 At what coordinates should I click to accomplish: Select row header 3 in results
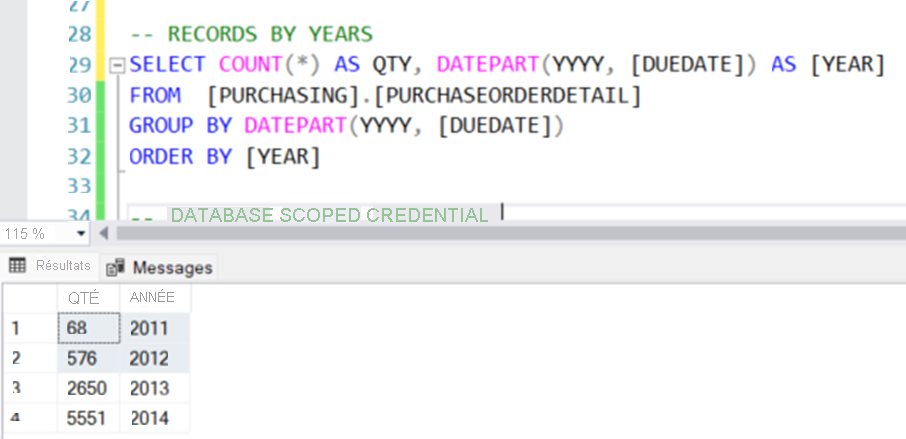pos(30,388)
